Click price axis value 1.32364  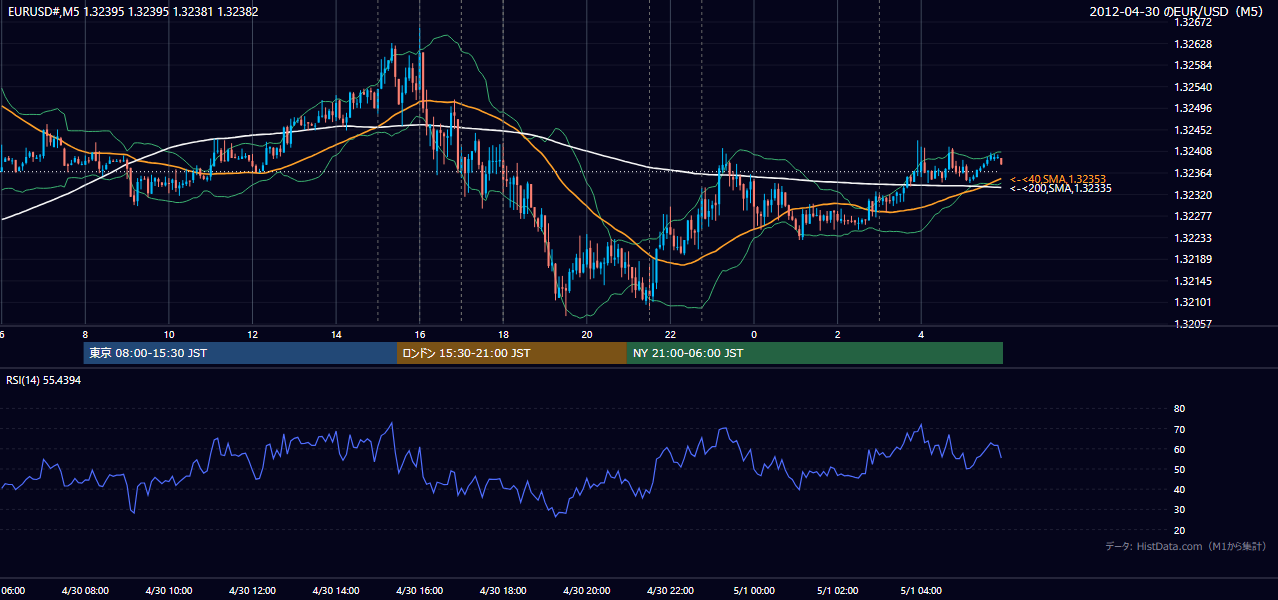1192,173
